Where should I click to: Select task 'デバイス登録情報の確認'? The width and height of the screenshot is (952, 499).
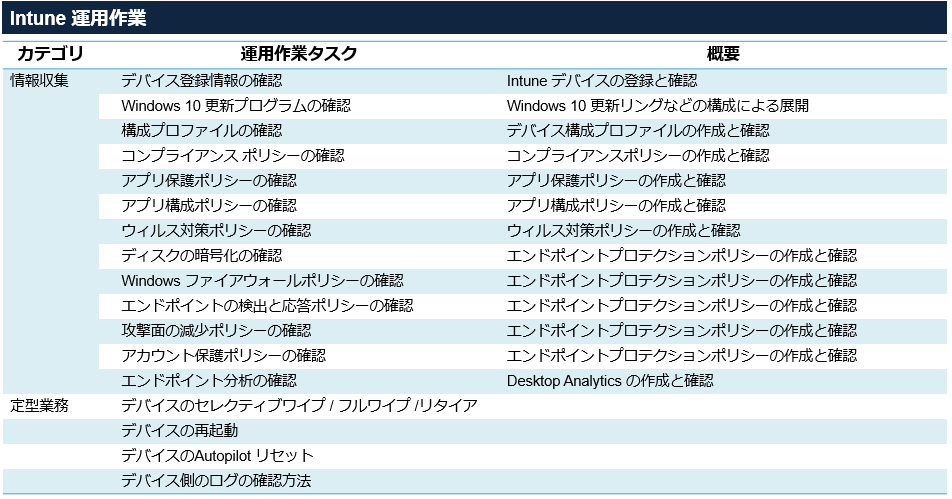coord(202,81)
